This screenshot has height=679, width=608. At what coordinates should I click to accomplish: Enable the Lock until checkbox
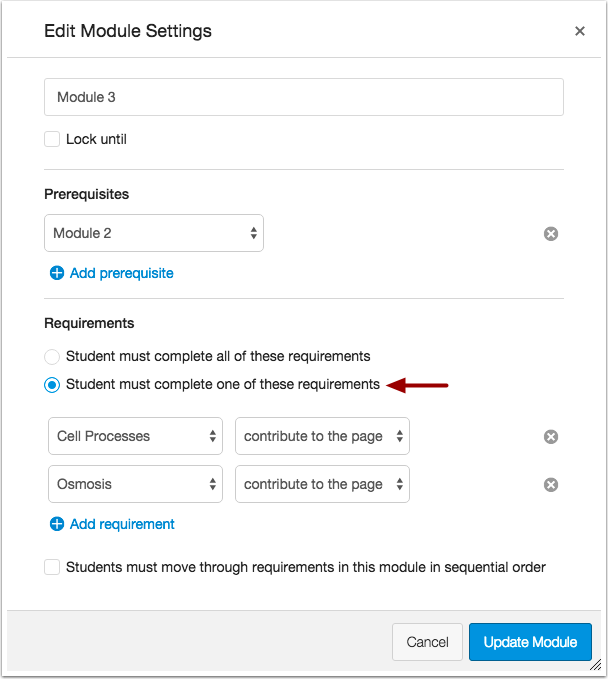[52, 139]
